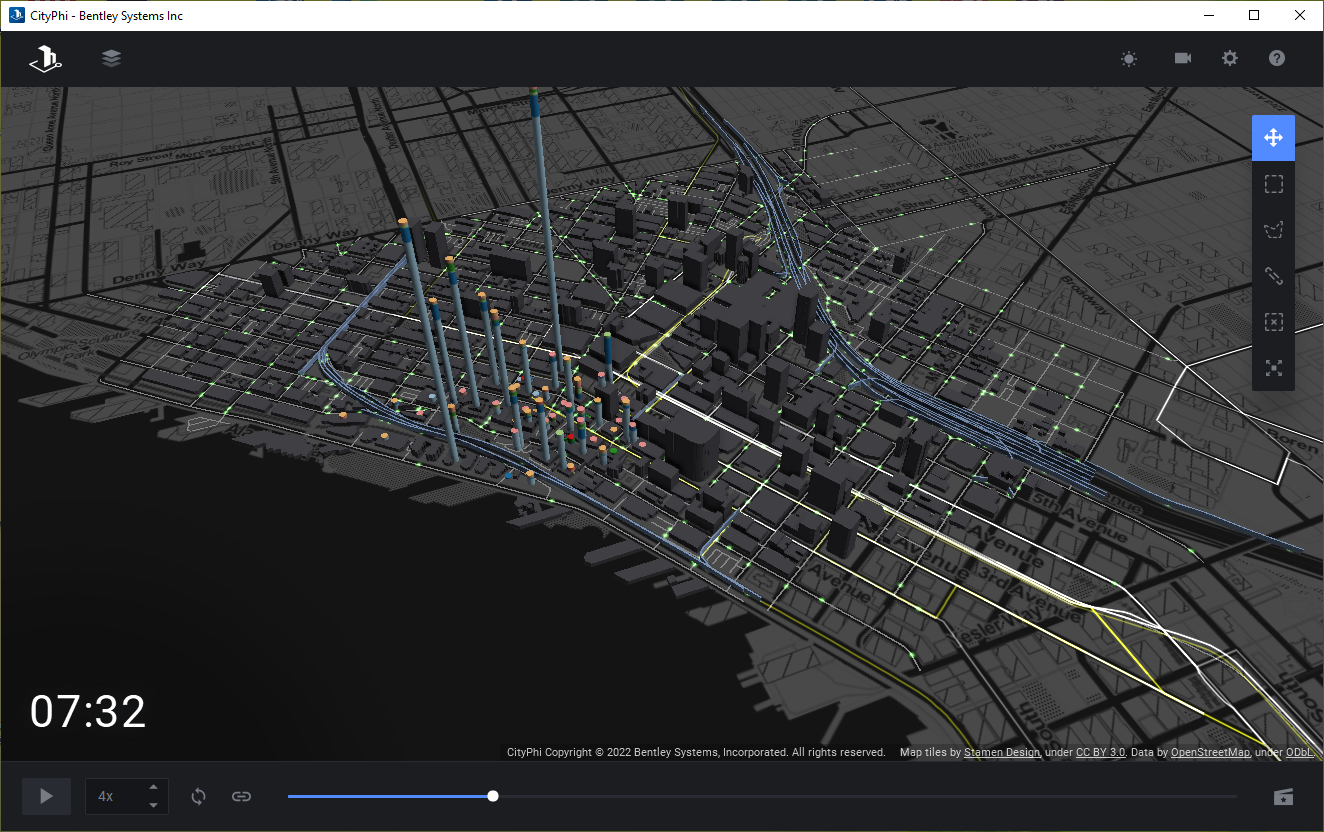Toggle the loop playback icon
The height and width of the screenshot is (832, 1324).
tap(198, 796)
